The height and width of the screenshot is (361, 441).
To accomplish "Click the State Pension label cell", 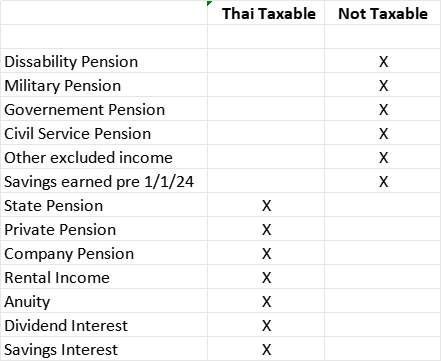I will [104, 205].
